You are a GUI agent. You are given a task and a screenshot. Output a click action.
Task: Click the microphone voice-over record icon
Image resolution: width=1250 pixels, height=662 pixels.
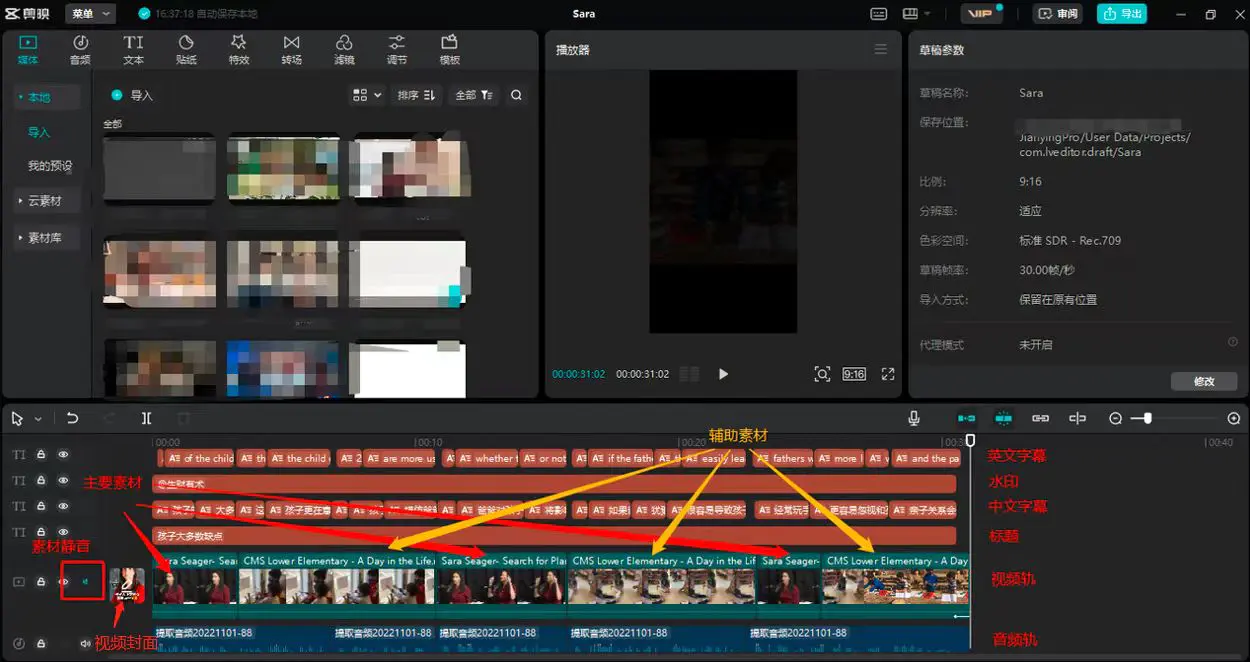pyautogui.click(x=914, y=418)
